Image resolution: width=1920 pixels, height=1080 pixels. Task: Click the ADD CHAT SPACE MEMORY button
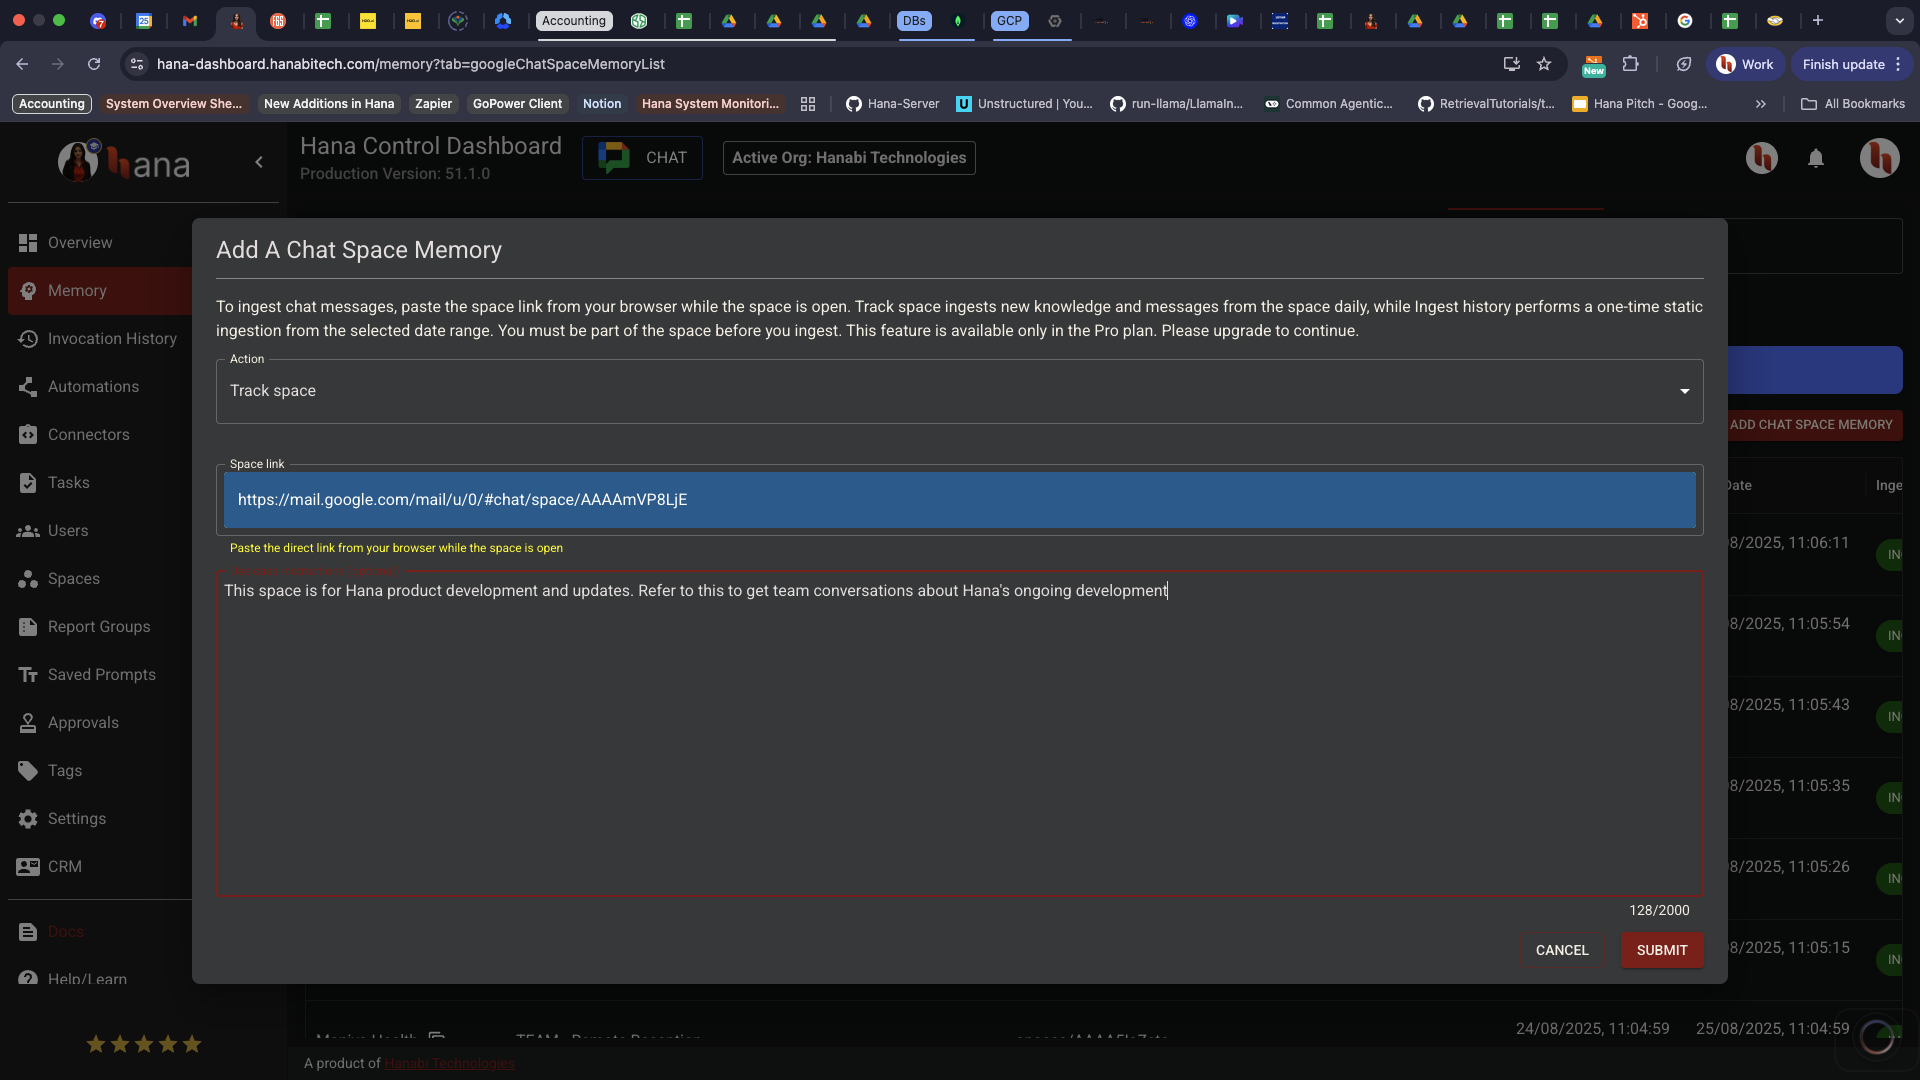click(1810, 425)
